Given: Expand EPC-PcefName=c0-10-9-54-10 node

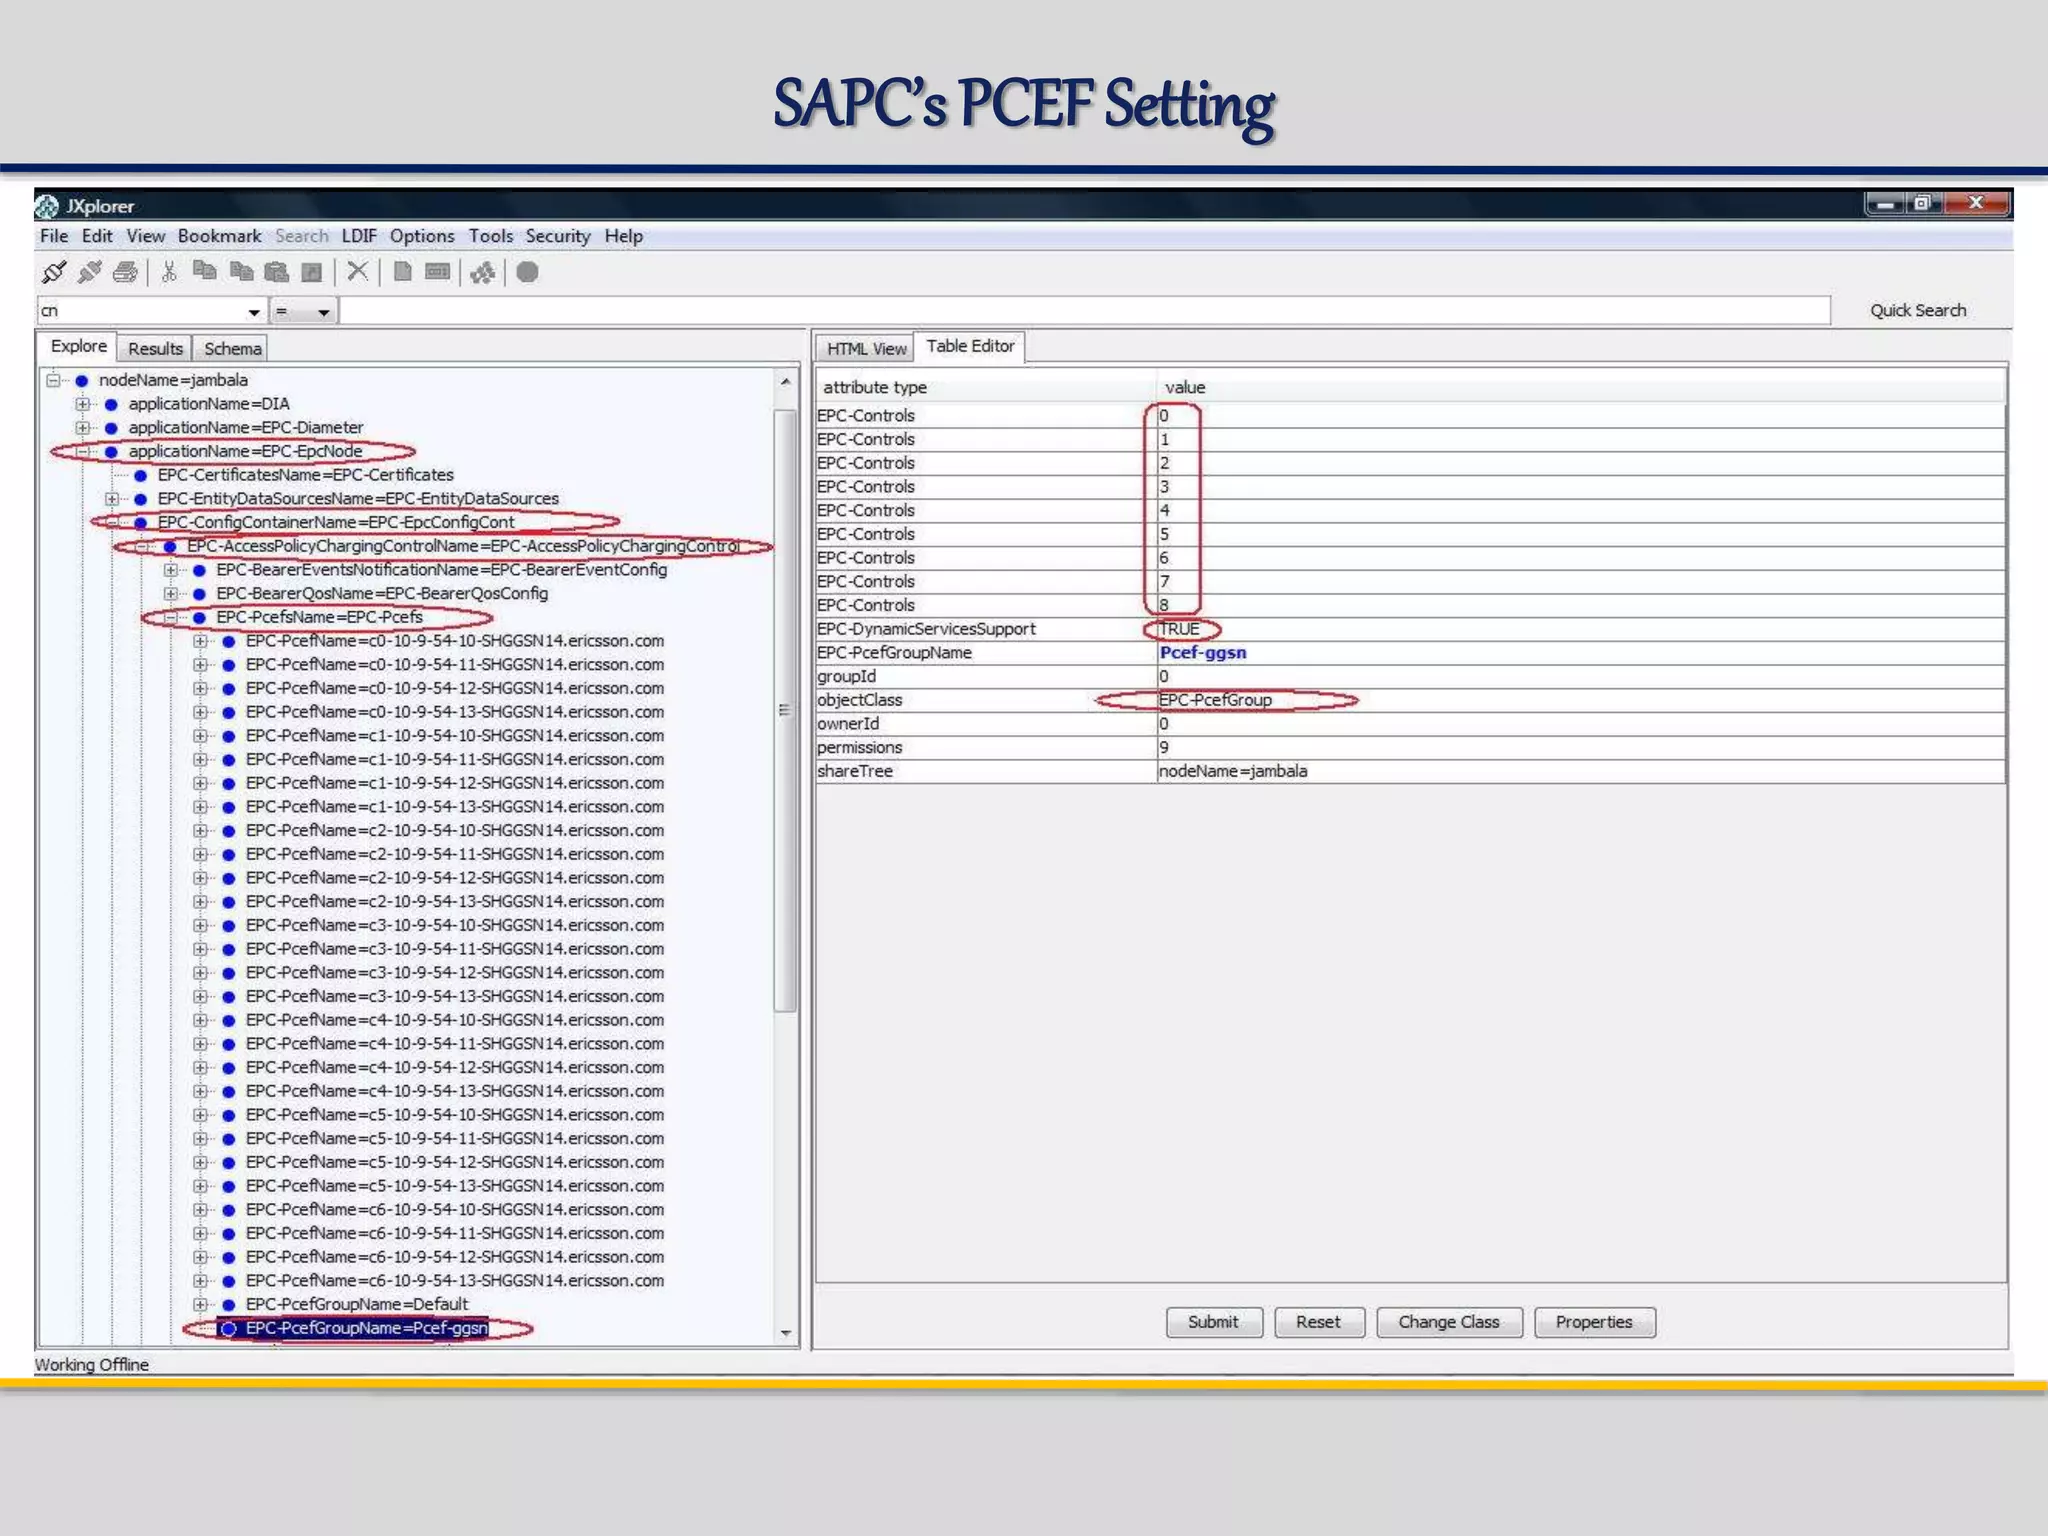Looking at the screenshot, I should [200, 641].
